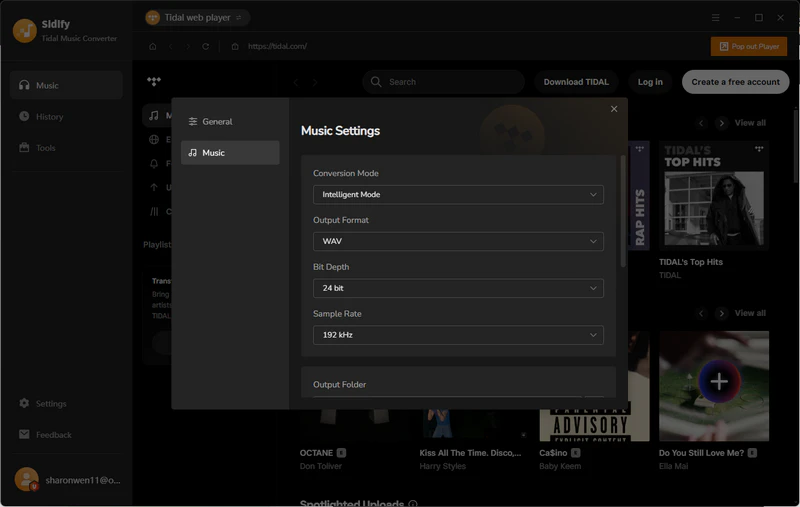Click the Tidal collection bars icon
The height and width of the screenshot is (507, 800).
(x=154, y=211)
